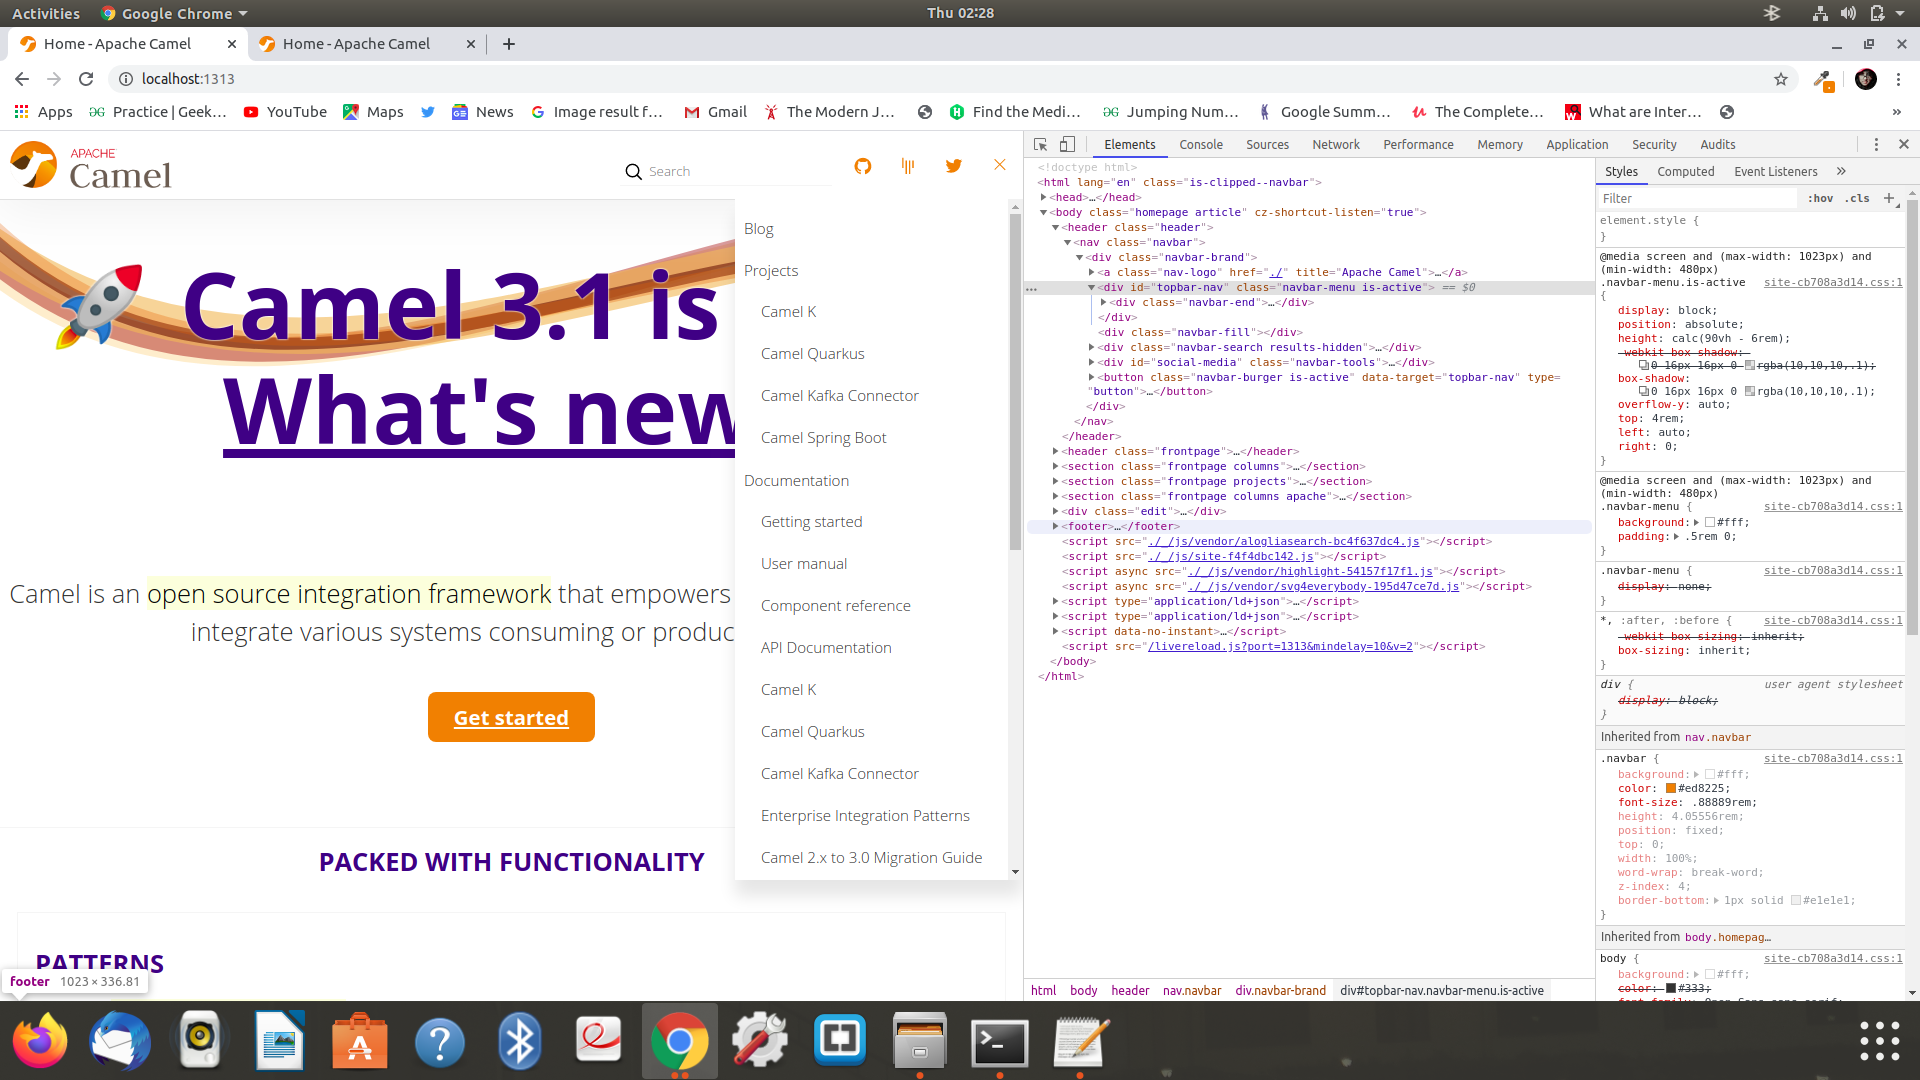This screenshot has height=1080, width=1920.
Task: Open the text editor in the dock
Action: [x=1080, y=1041]
